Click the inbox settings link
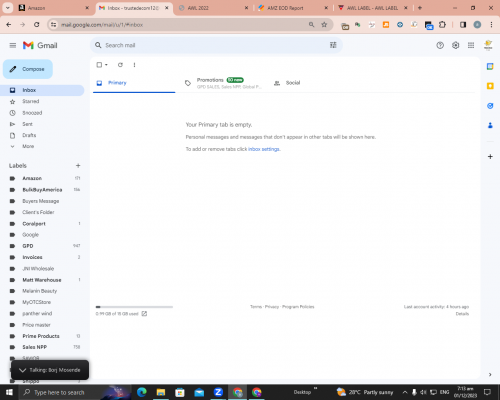 (264, 149)
